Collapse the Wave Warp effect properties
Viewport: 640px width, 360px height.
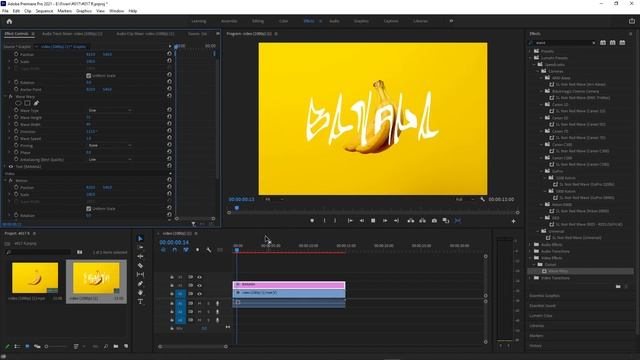tap(6, 97)
